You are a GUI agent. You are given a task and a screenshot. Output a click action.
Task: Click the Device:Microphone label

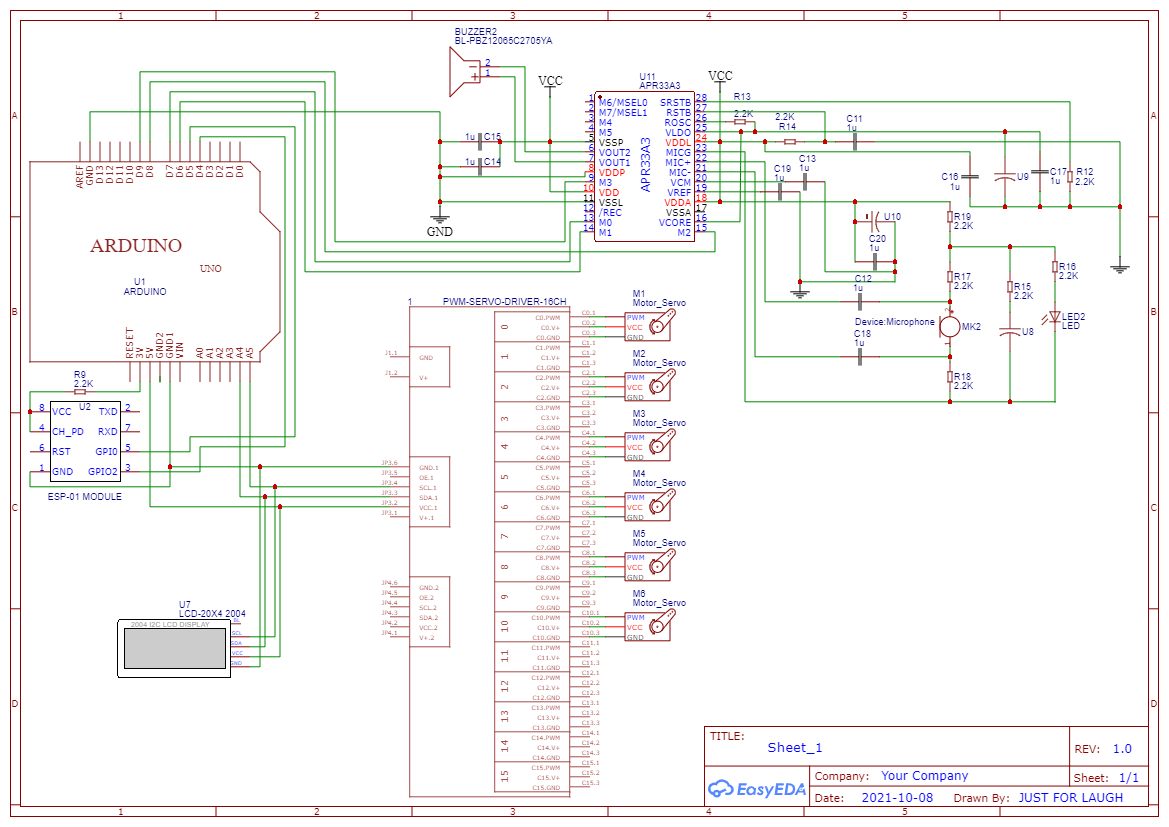point(895,322)
